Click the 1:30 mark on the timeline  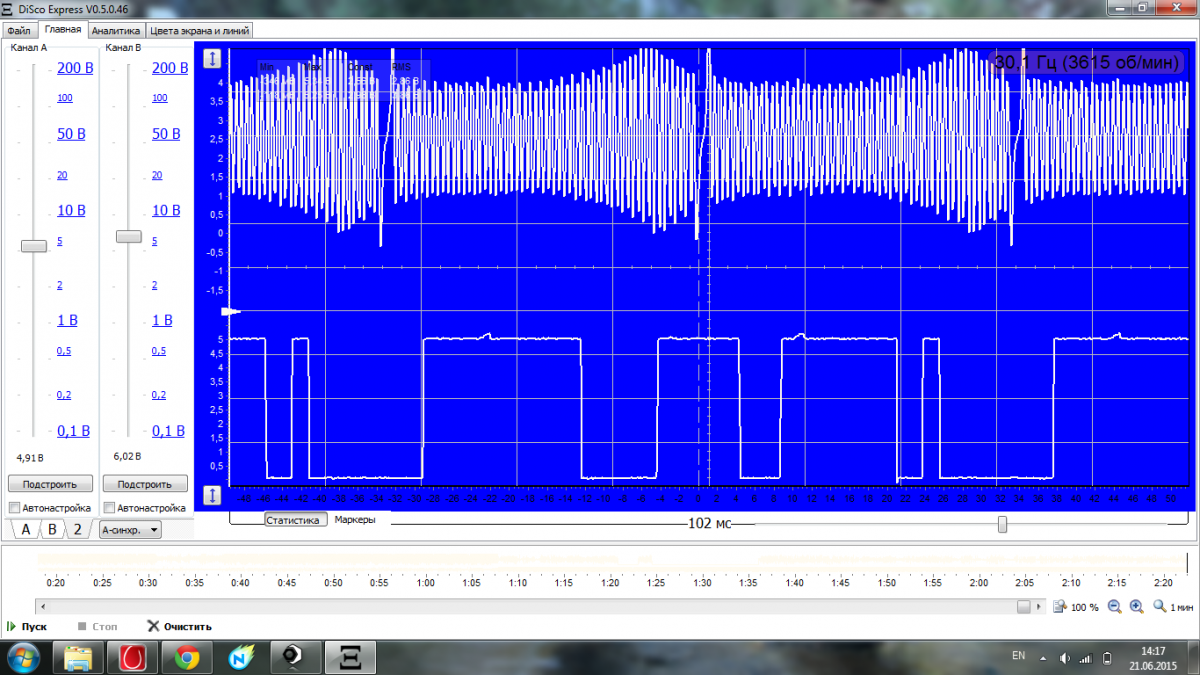703,582
